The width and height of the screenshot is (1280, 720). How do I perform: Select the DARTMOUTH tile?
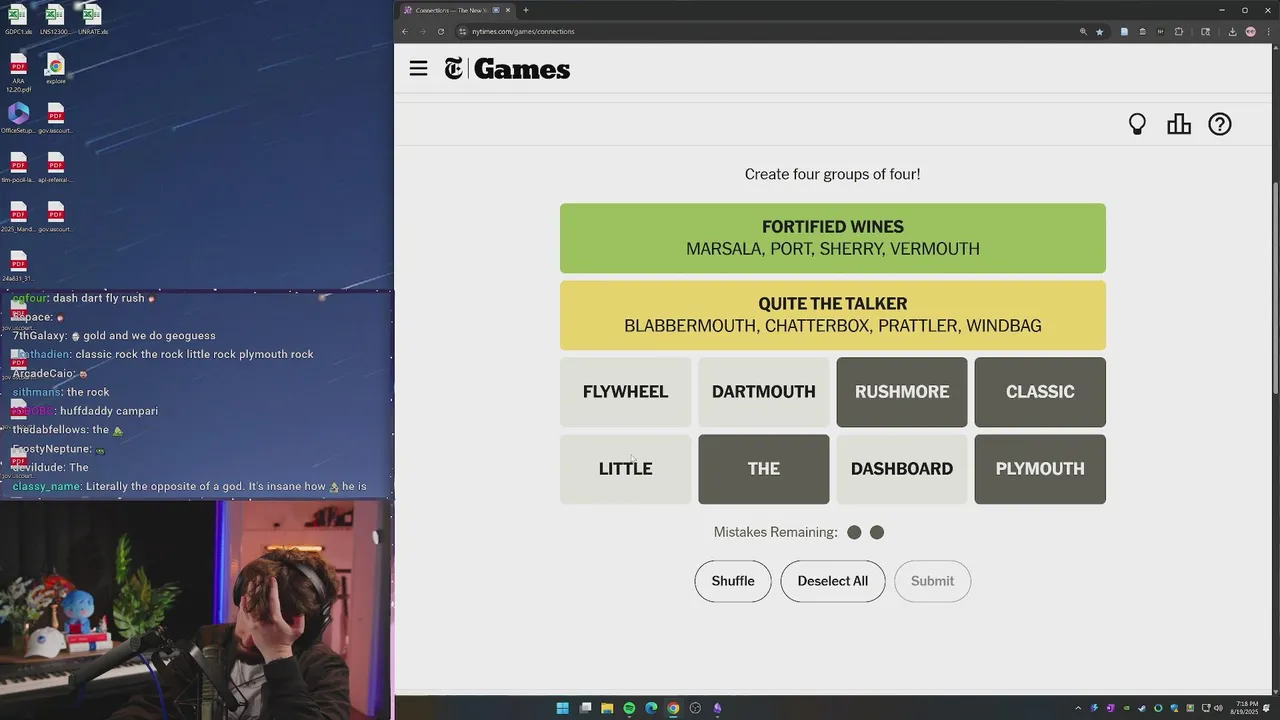click(x=763, y=392)
